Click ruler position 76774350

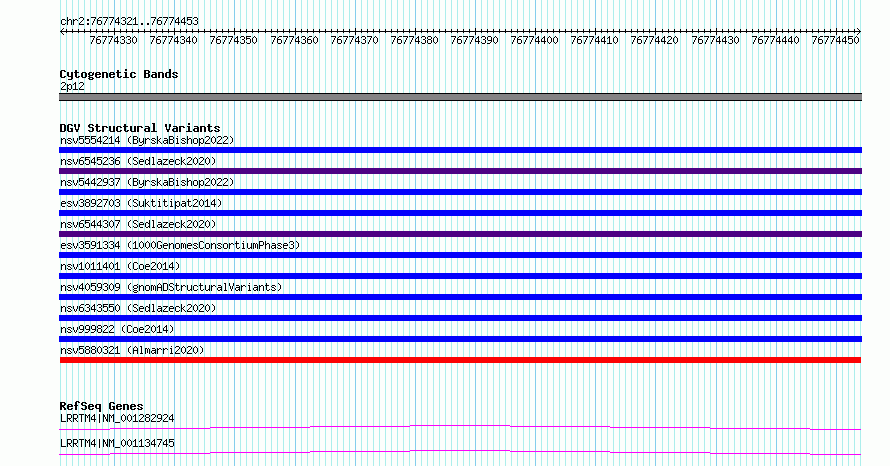233,40
